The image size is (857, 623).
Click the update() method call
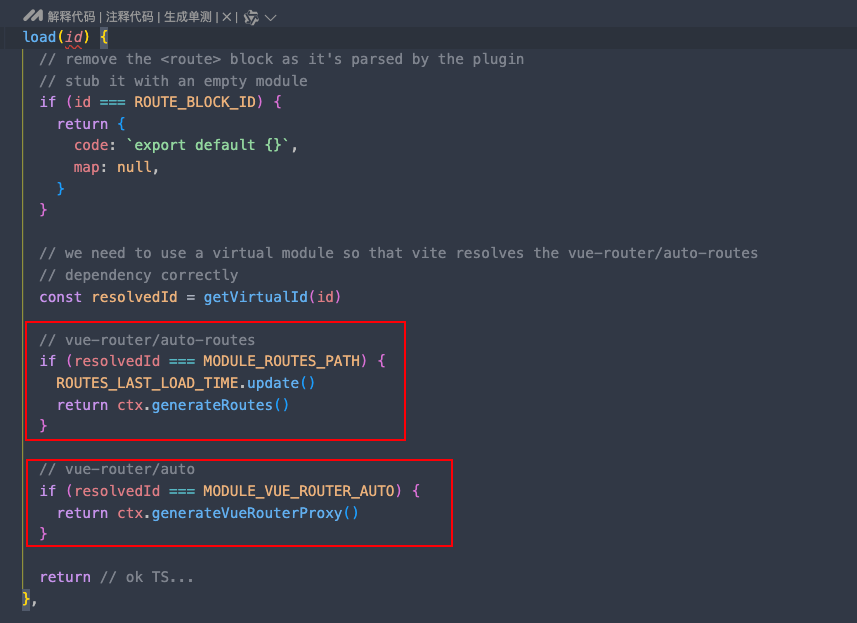[280, 383]
